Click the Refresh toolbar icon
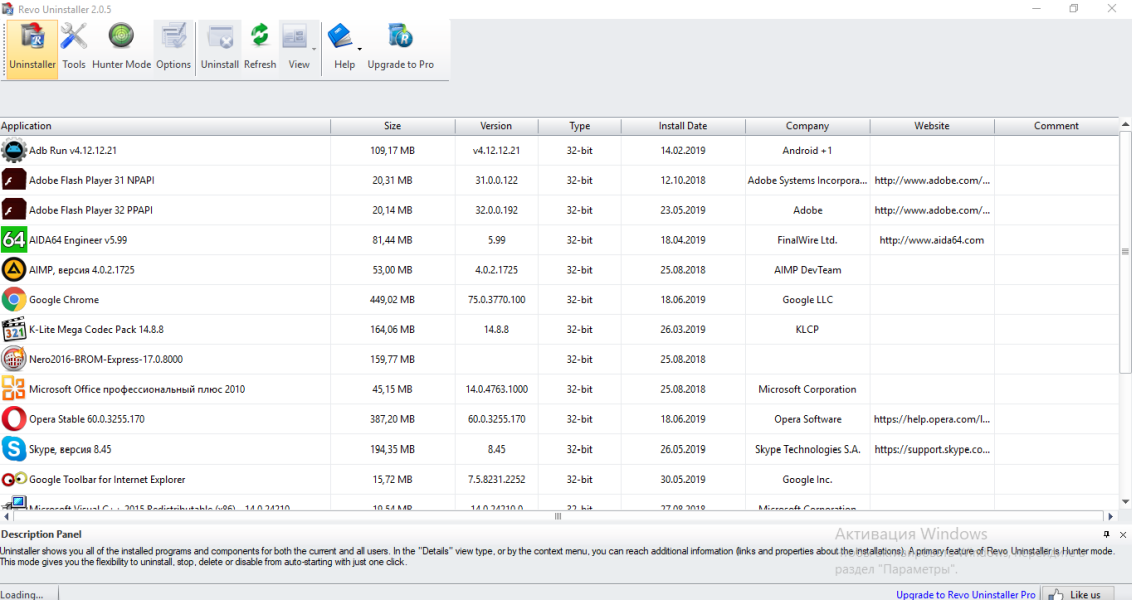Screen dimensions: 1132x600 (259, 47)
